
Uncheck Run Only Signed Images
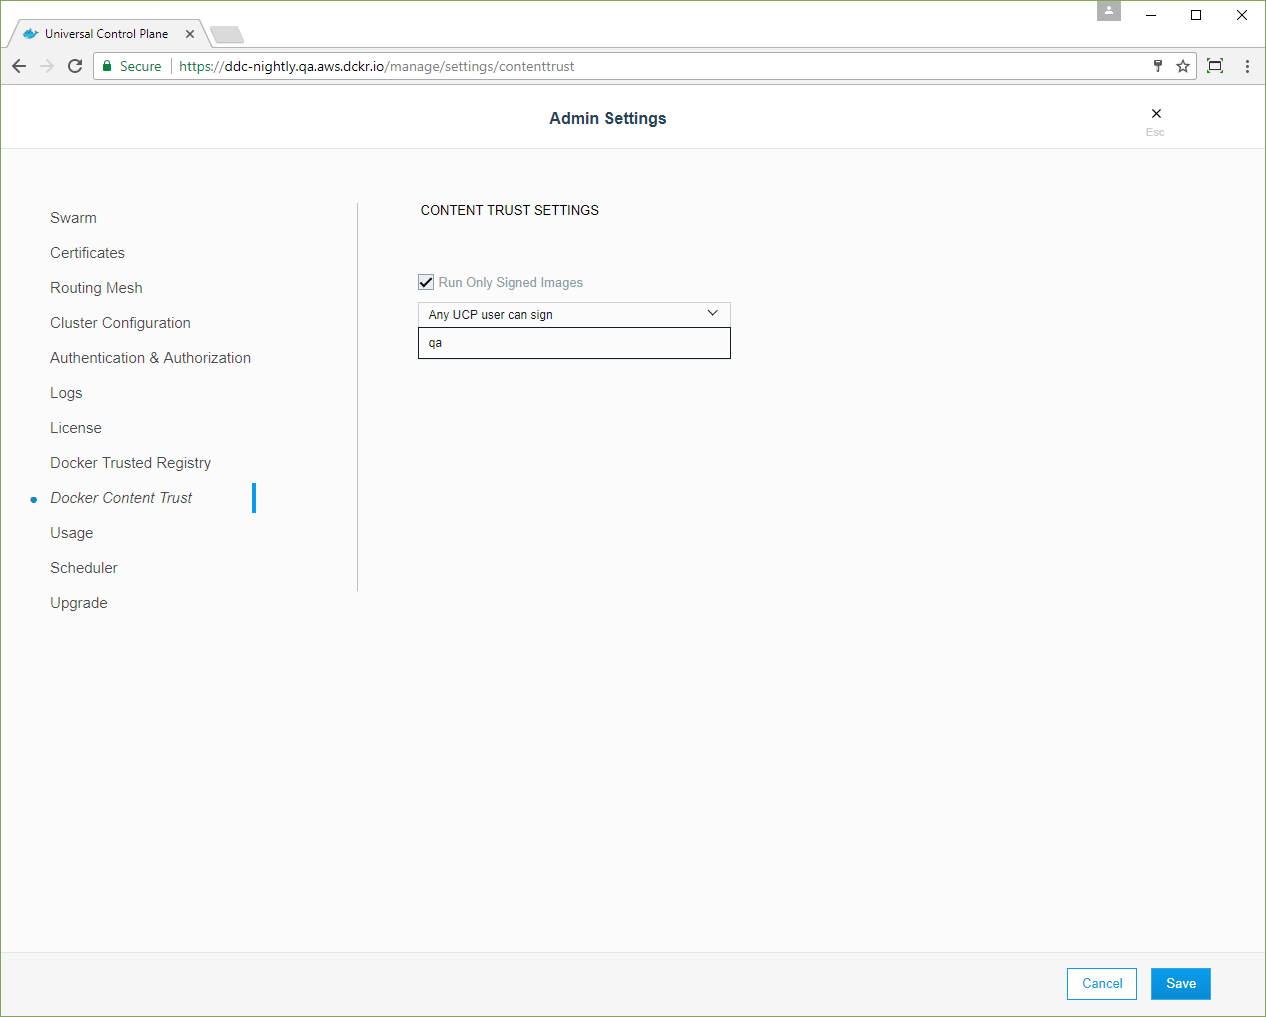pos(426,282)
